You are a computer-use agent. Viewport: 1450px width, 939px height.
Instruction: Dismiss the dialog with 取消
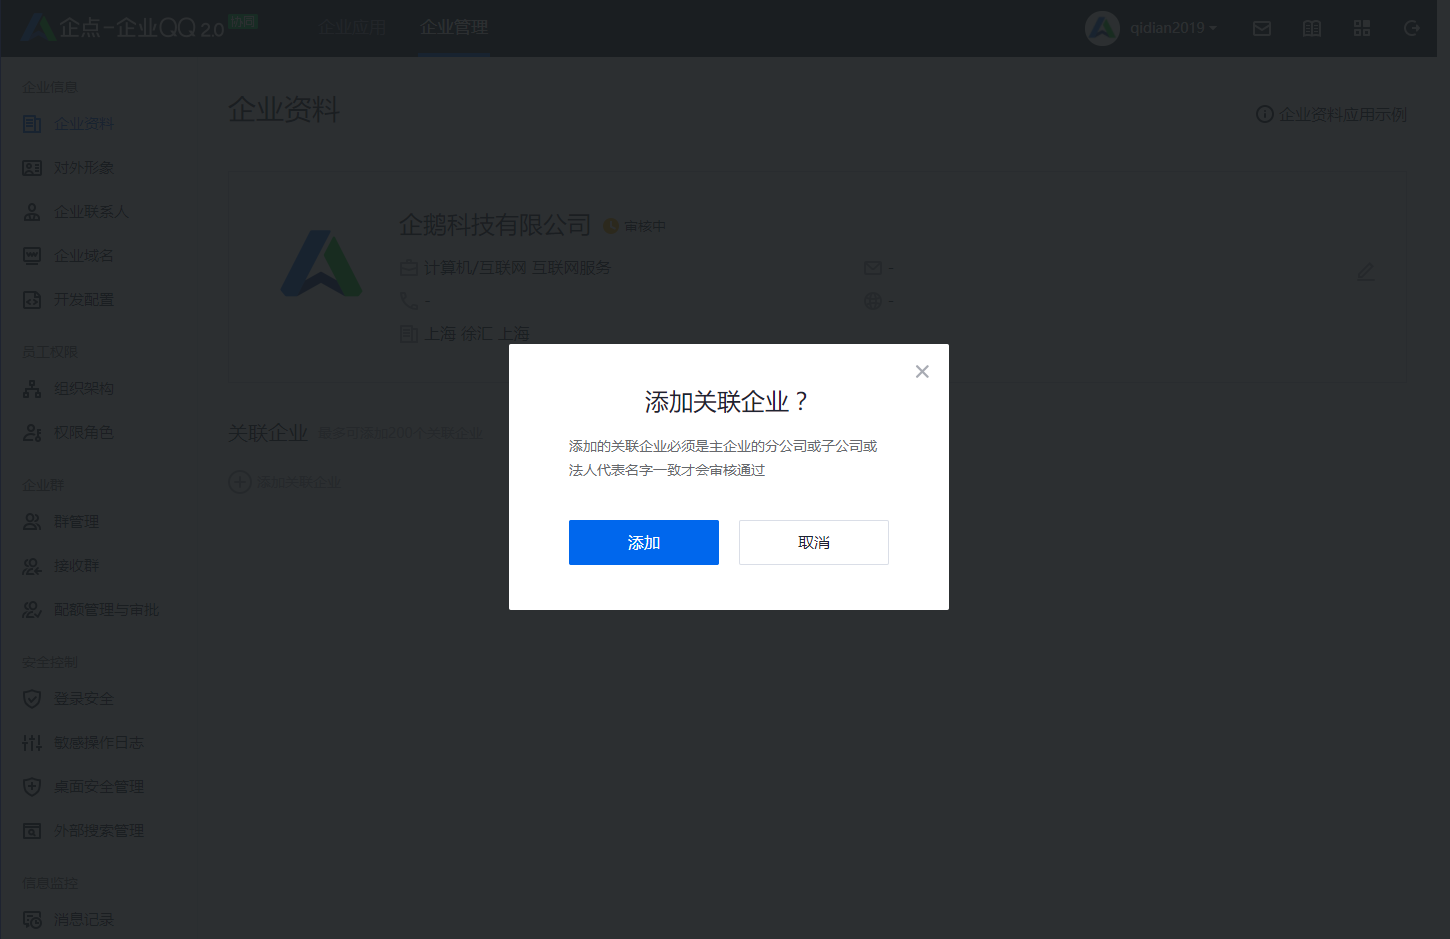(813, 542)
